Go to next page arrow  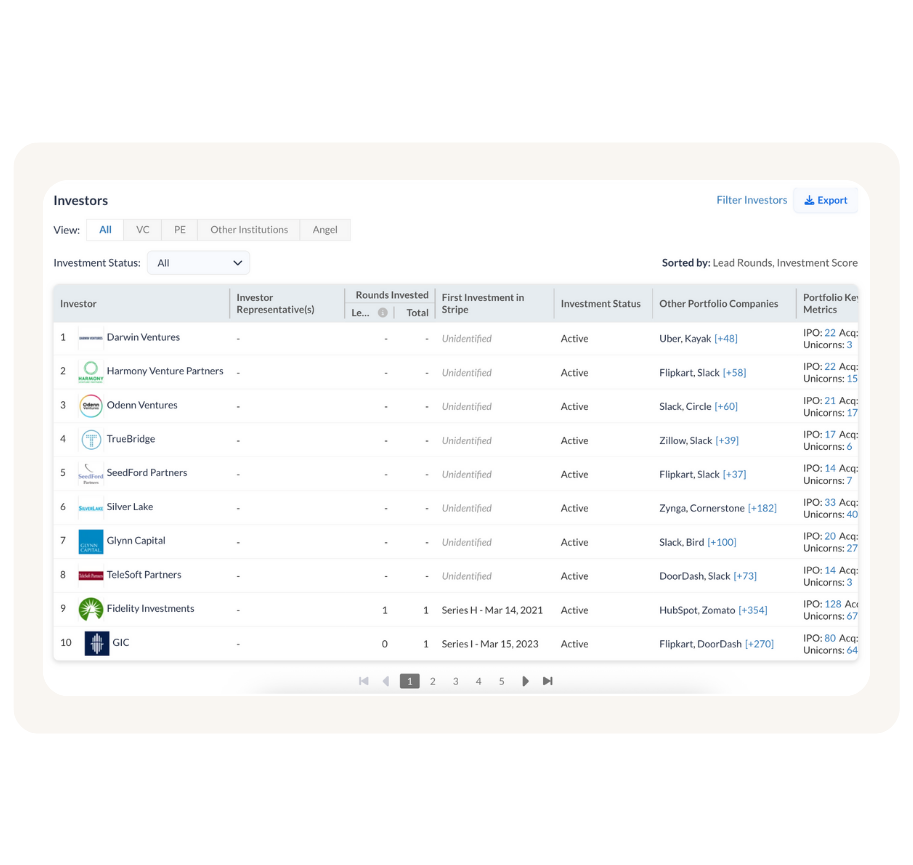coord(525,681)
